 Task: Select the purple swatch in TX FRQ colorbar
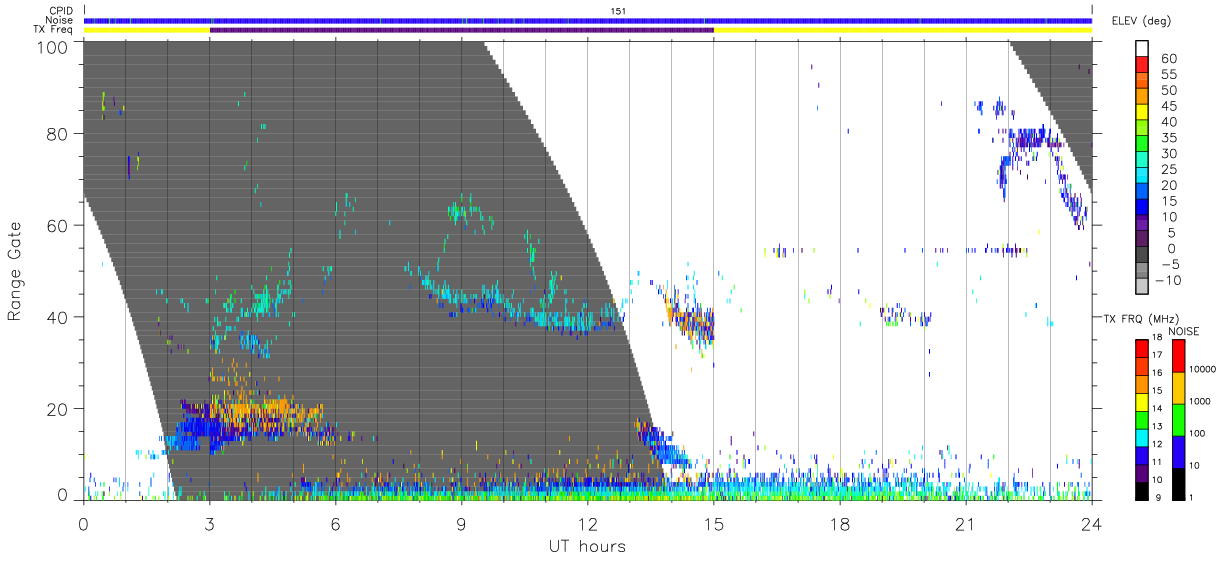click(1141, 471)
